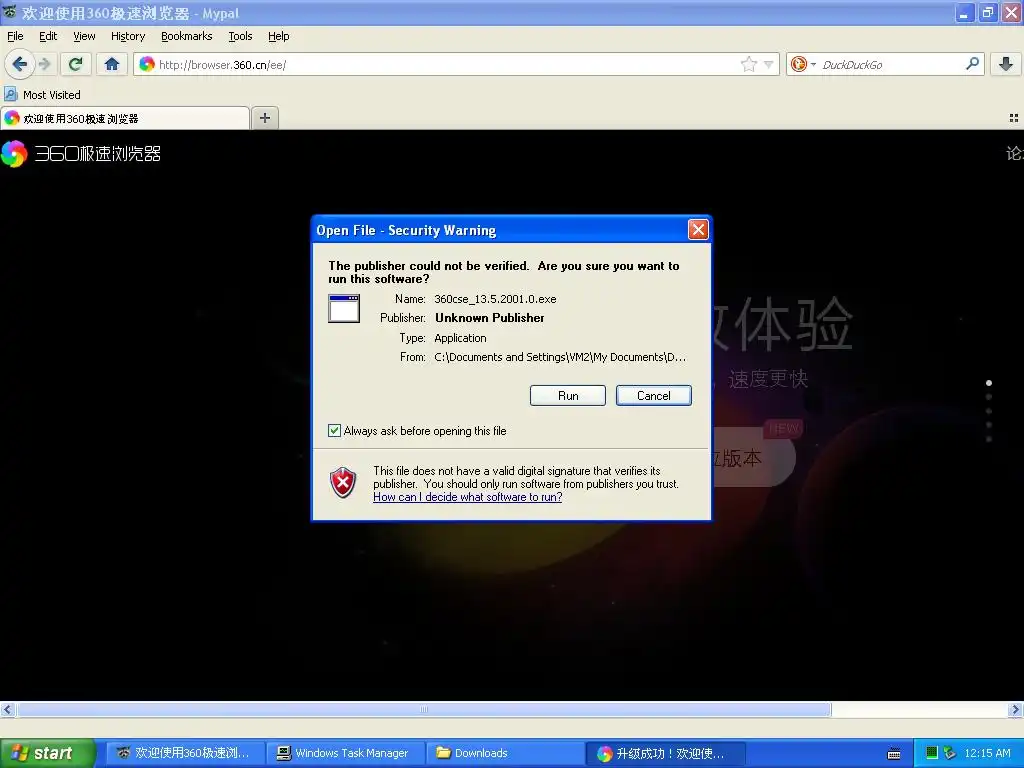
Task: Click Run in the Security Warning dialog
Action: 568,396
